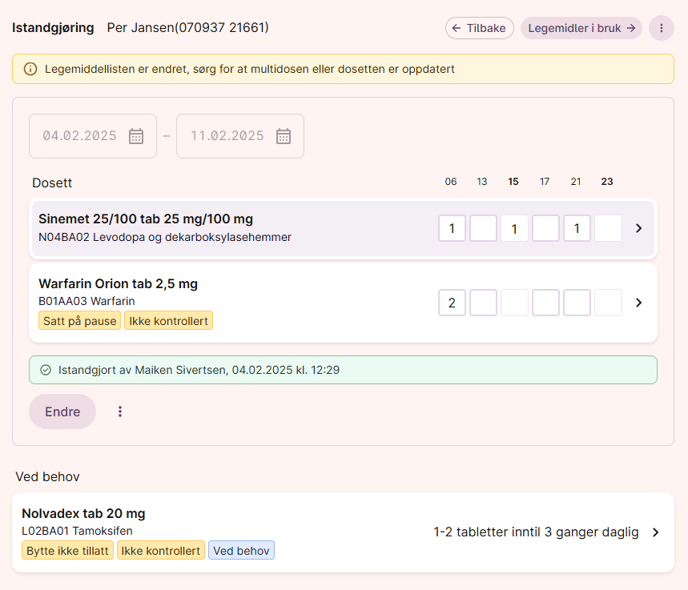Image resolution: width=688 pixels, height=590 pixels.
Task: Expand Nolvadex tab 20 mg row chevron
Action: [x=656, y=532]
